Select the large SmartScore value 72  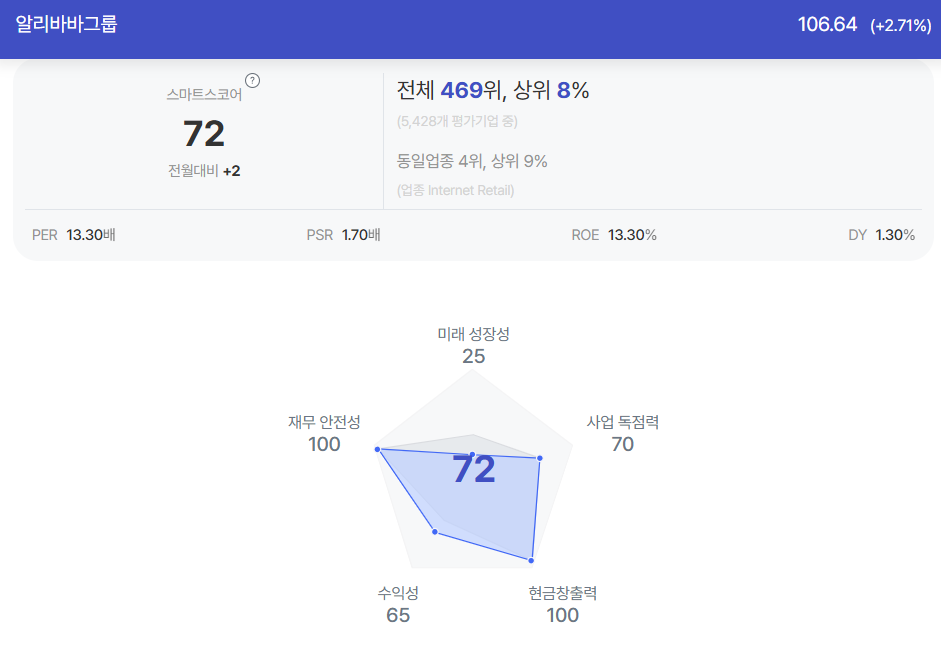(x=204, y=133)
